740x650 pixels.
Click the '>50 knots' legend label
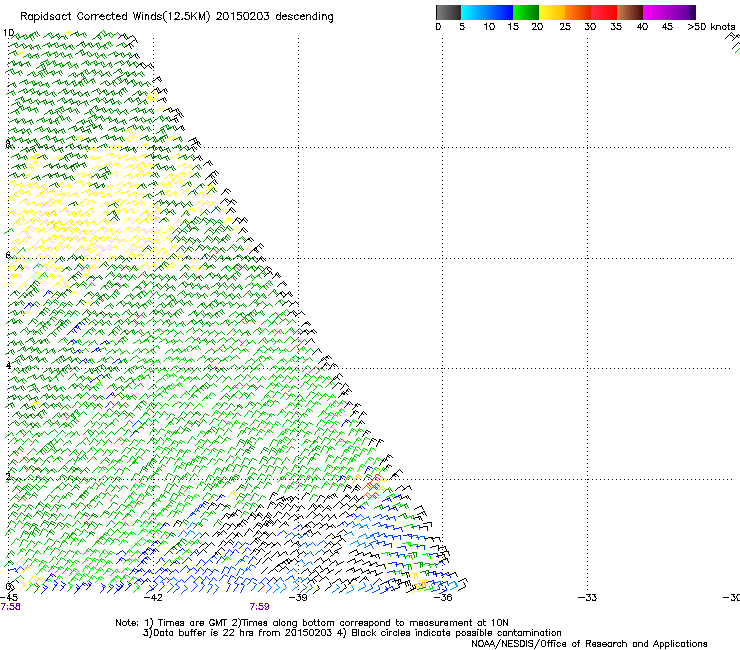click(x=711, y=27)
